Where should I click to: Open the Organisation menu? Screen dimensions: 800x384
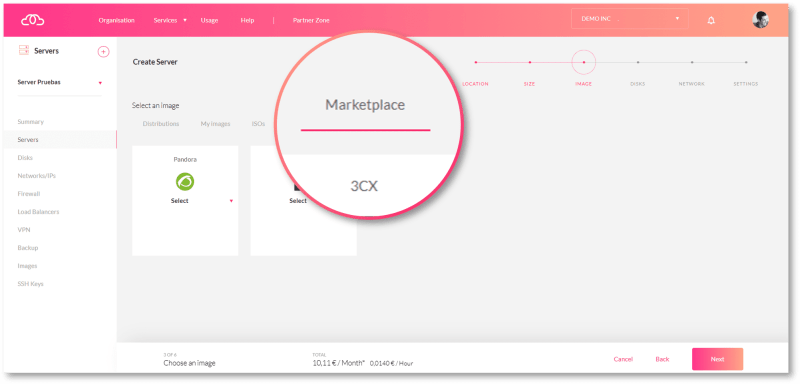116,20
